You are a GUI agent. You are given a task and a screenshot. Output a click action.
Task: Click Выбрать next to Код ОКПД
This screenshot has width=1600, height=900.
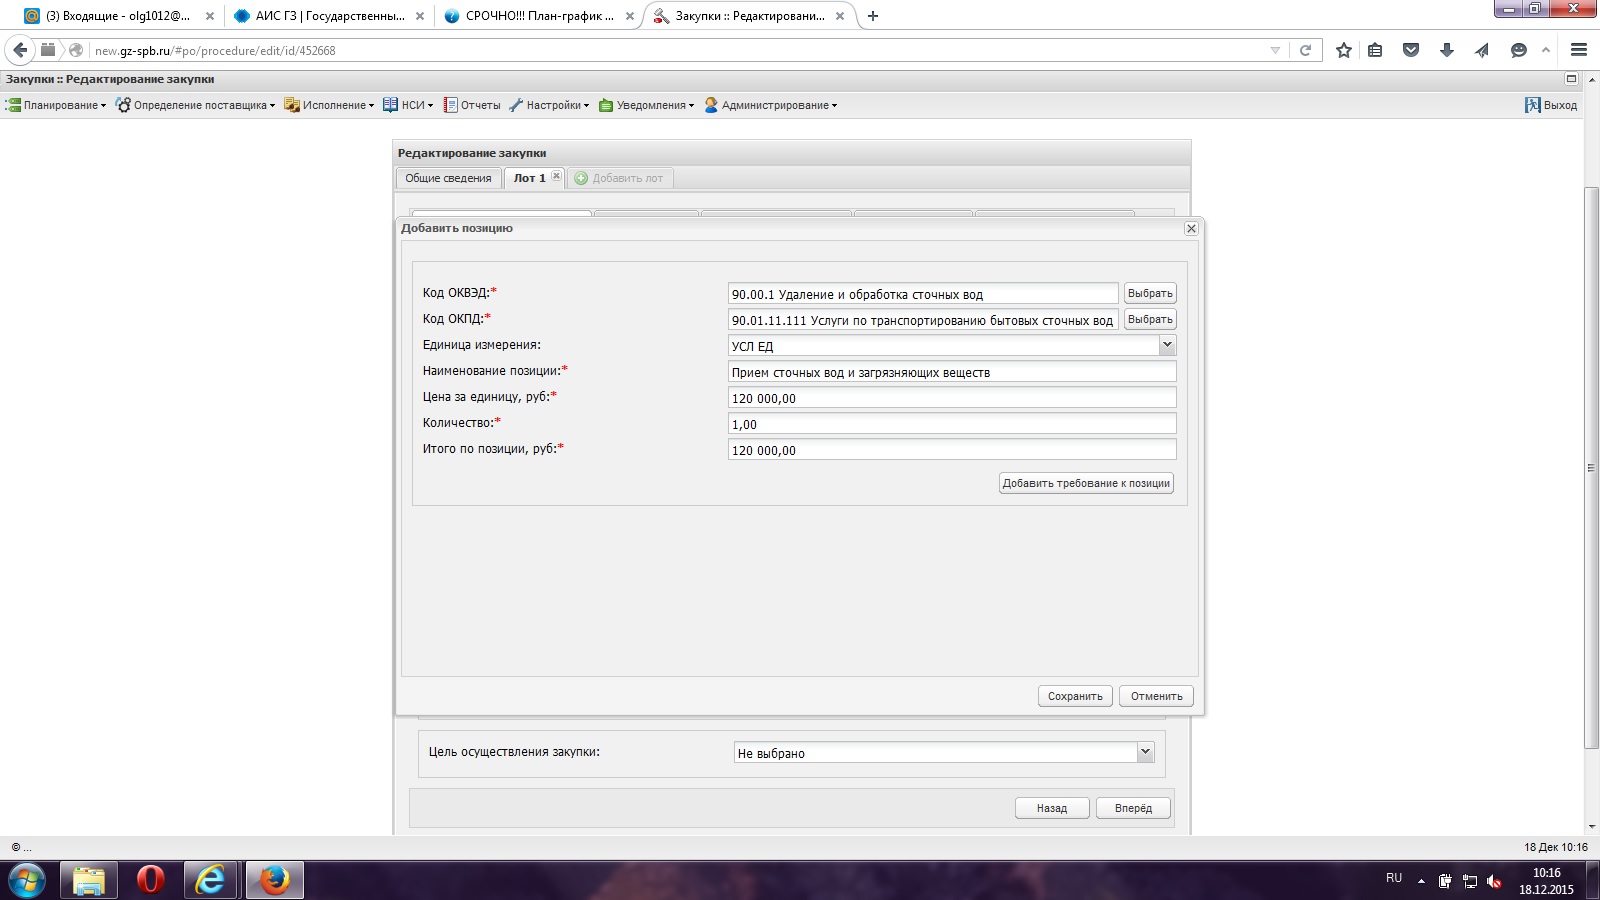1150,319
